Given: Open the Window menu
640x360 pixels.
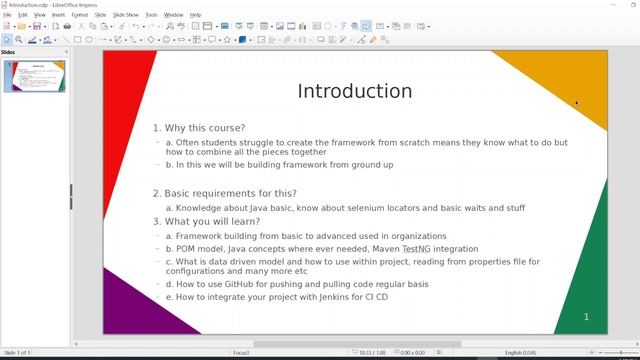Looking at the screenshot, I should point(173,15).
